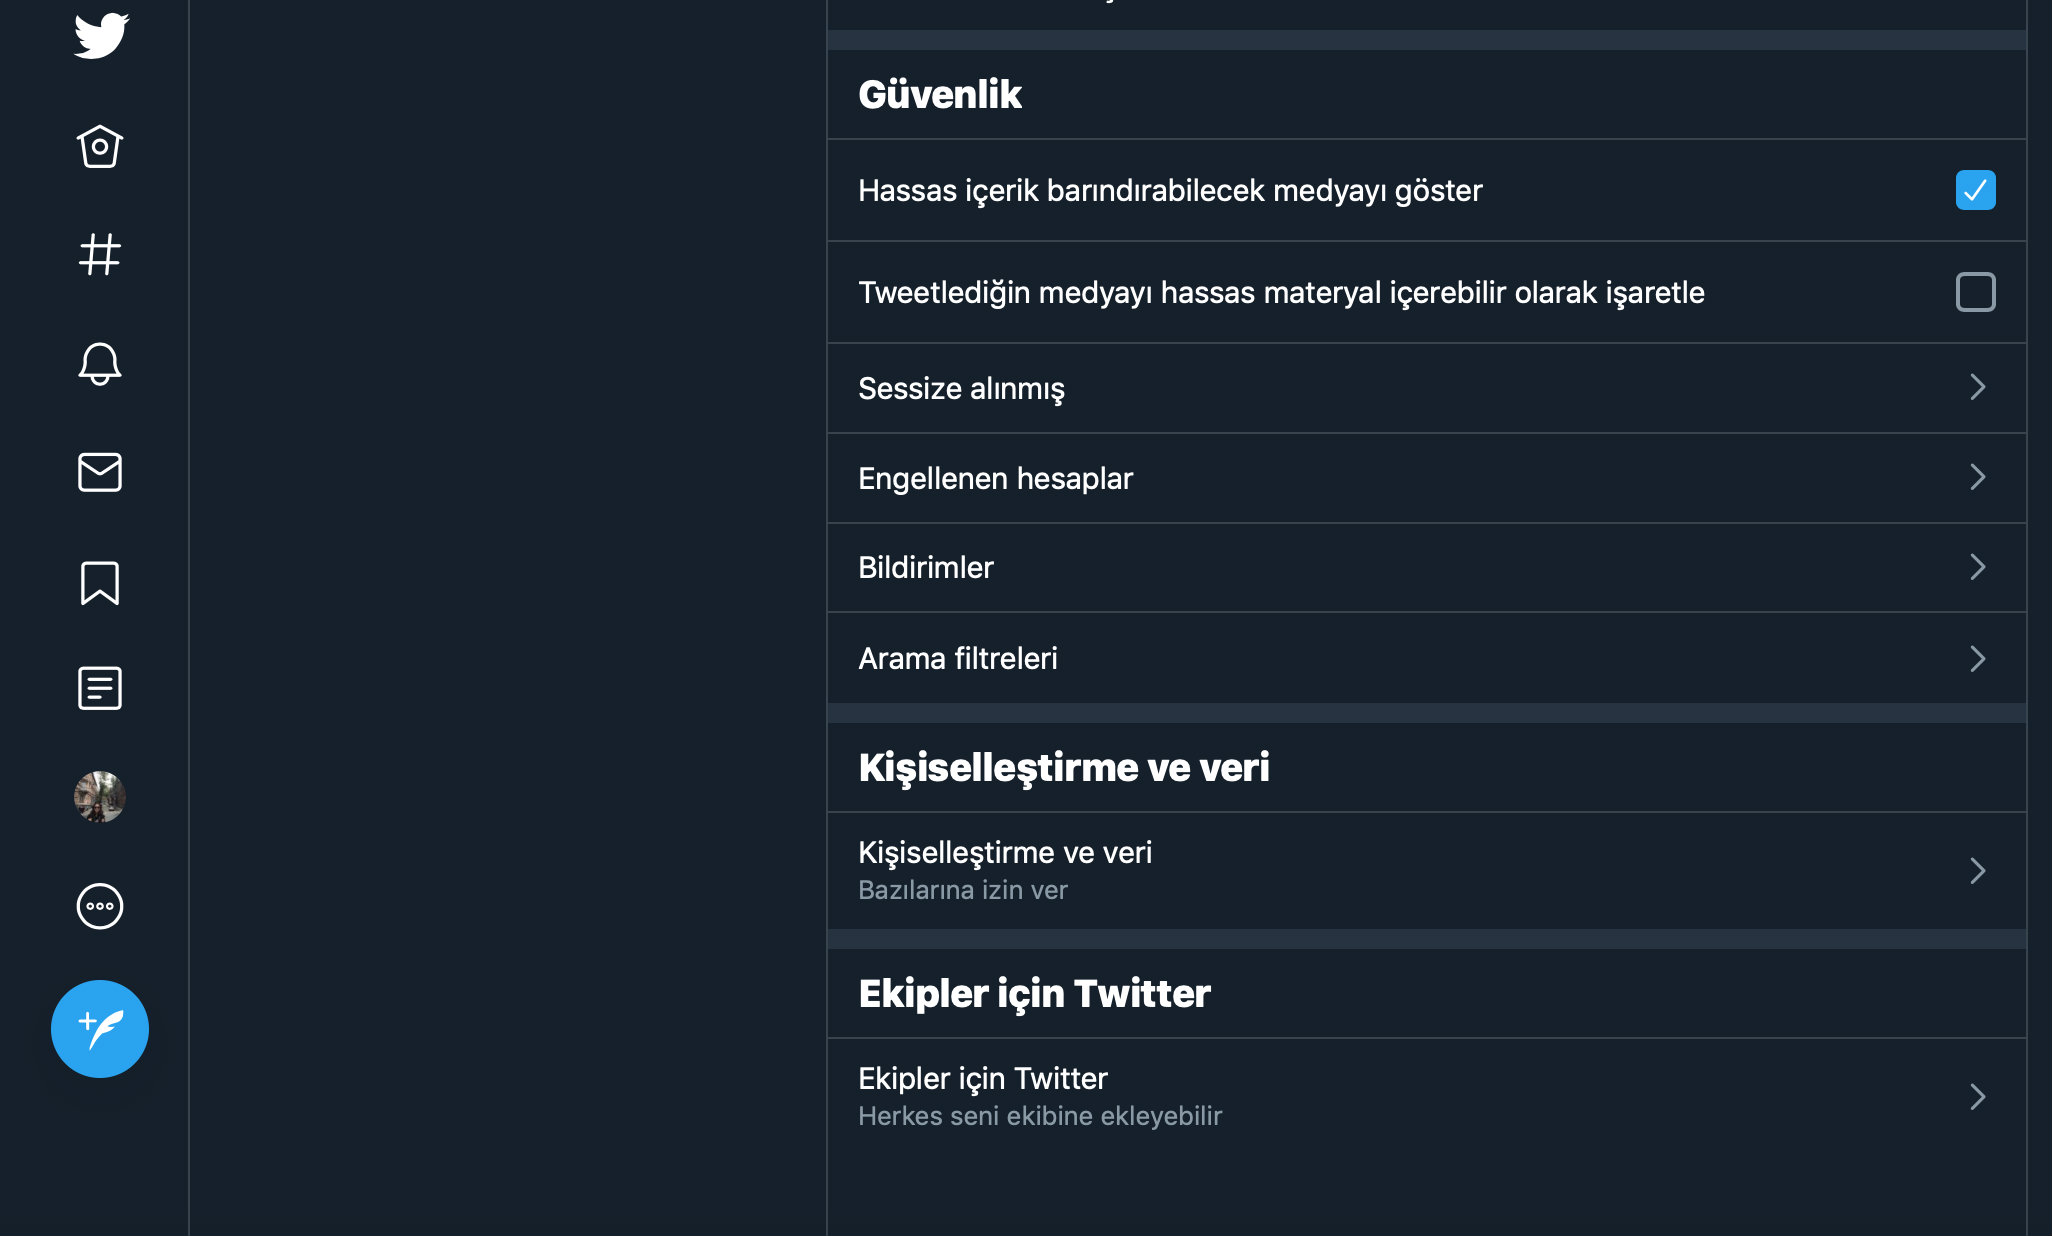Uncheck 'Hassas içerik barındırabilecek medyayı göster' checkbox
2052x1236 pixels.
click(x=1975, y=190)
